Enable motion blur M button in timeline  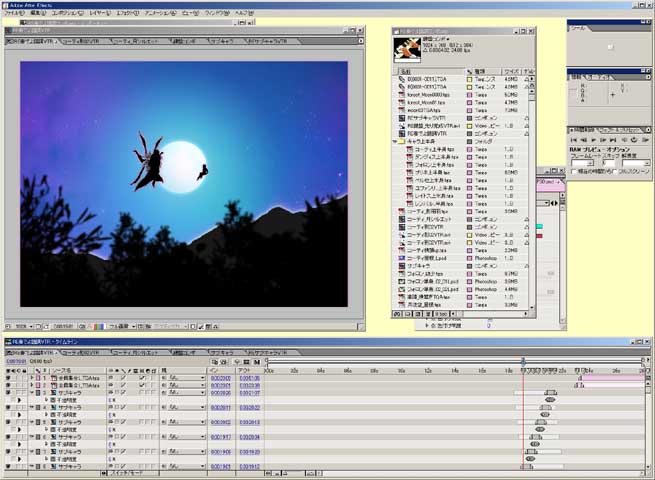(x=256, y=362)
